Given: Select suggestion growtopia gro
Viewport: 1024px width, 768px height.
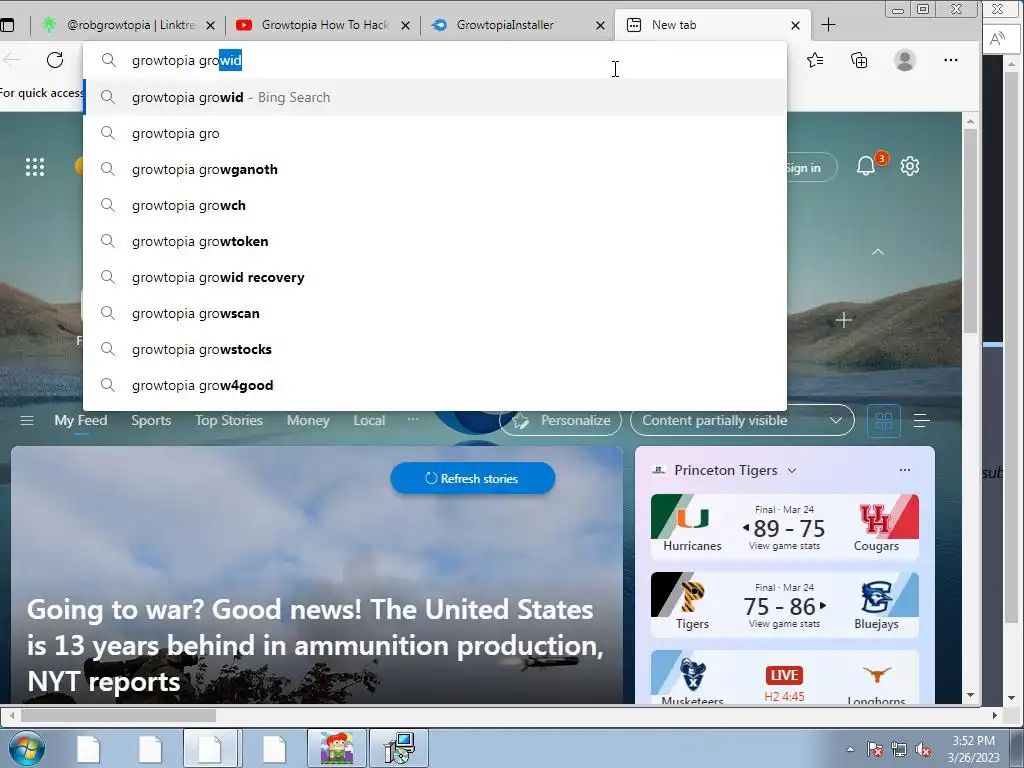Looking at the screenshot, I should 435,133.
